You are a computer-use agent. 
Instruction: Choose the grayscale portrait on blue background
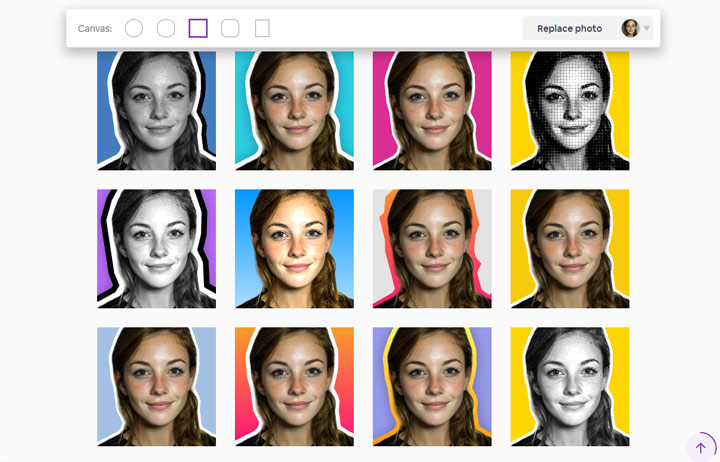157,111
